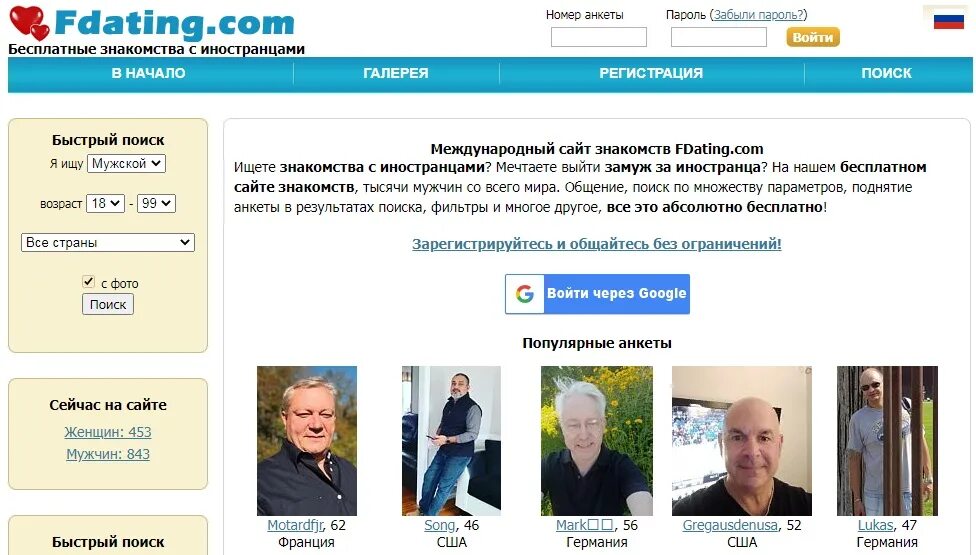Screen dimensions: 976x555
Task: Expand the 'Мужской' gender dropdown
Action: [126, 164]
